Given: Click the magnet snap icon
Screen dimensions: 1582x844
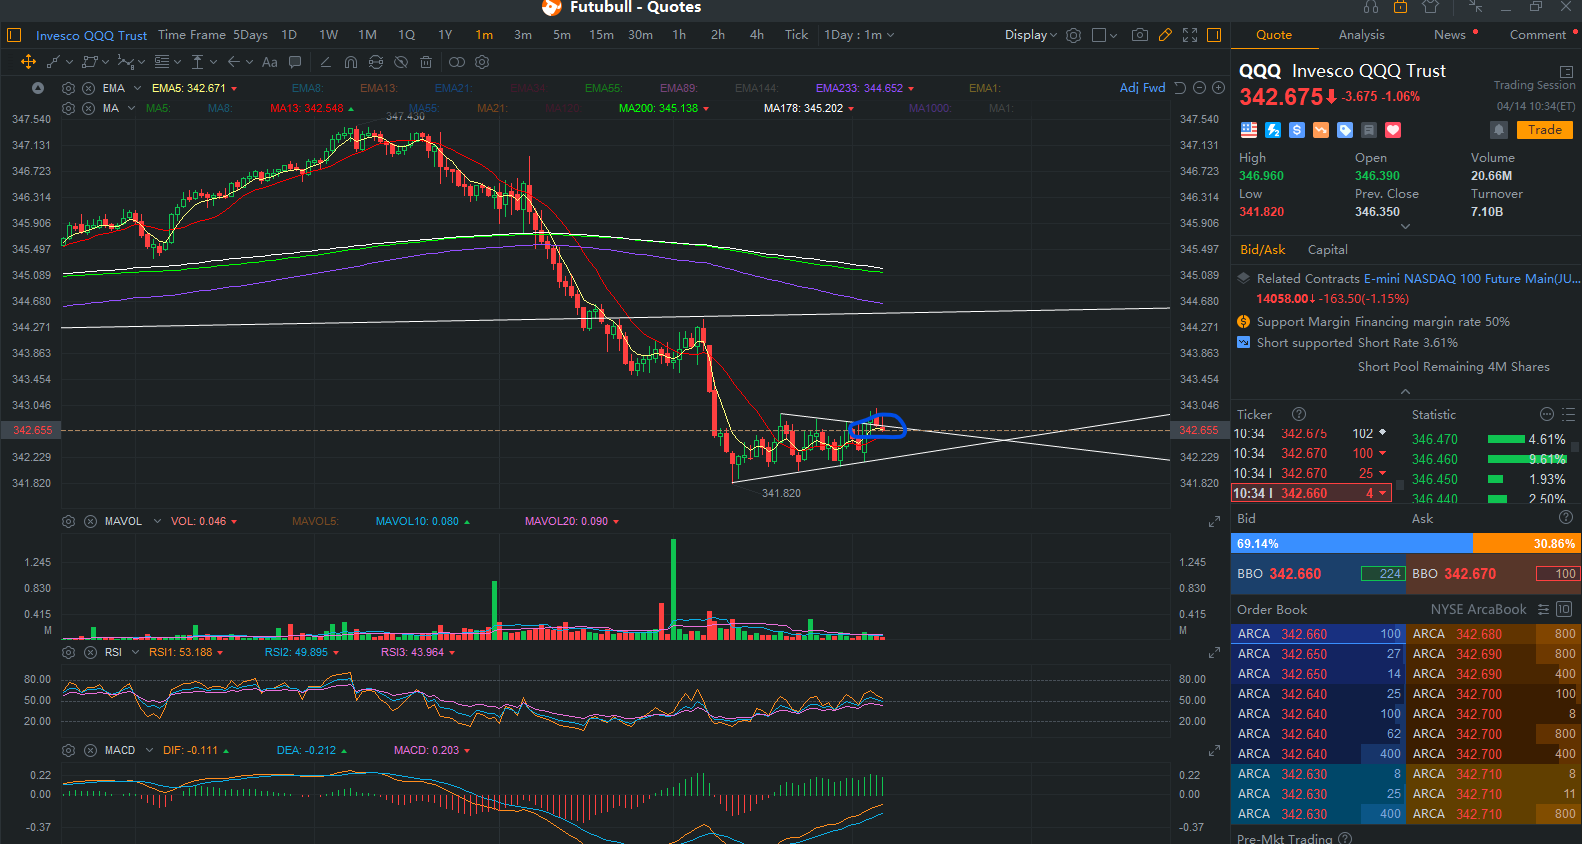Looking at the screenshot, I should [351, 62].
